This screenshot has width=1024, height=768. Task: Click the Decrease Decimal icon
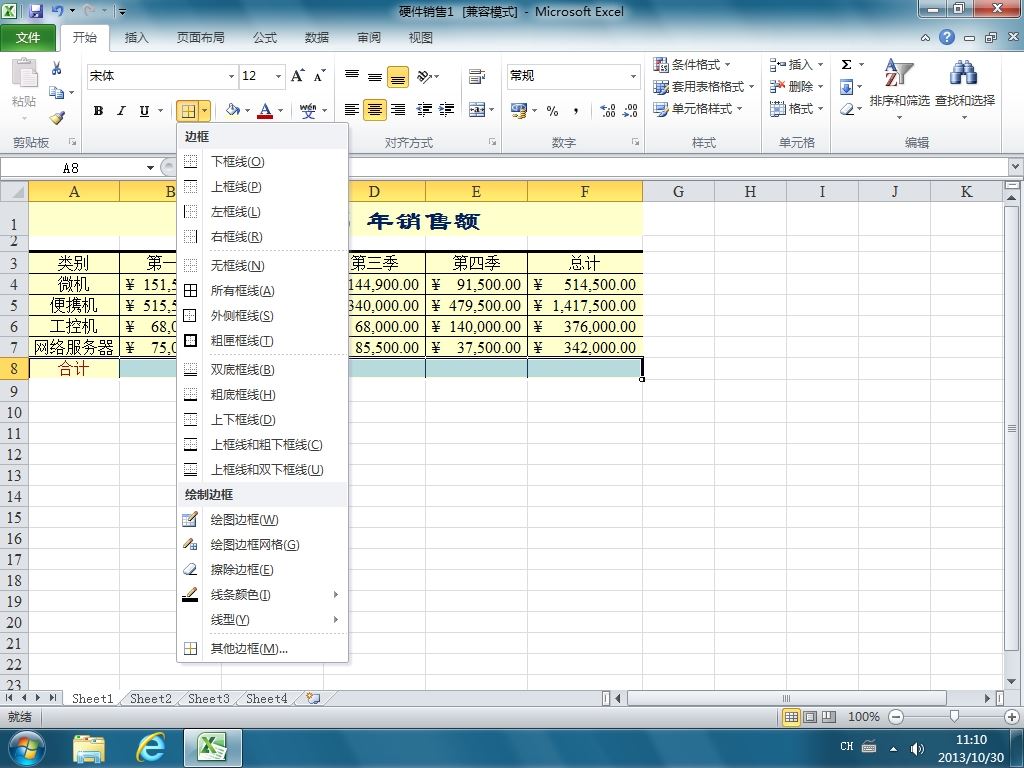[630, 110]
